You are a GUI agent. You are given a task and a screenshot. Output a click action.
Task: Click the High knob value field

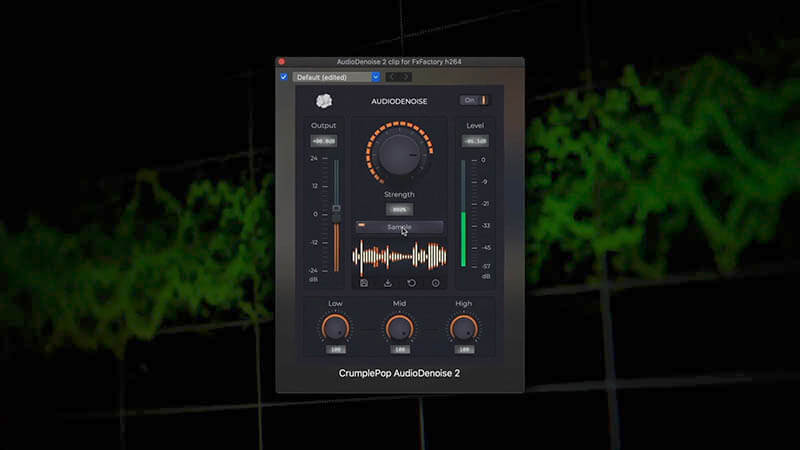(x=464, y=349)
